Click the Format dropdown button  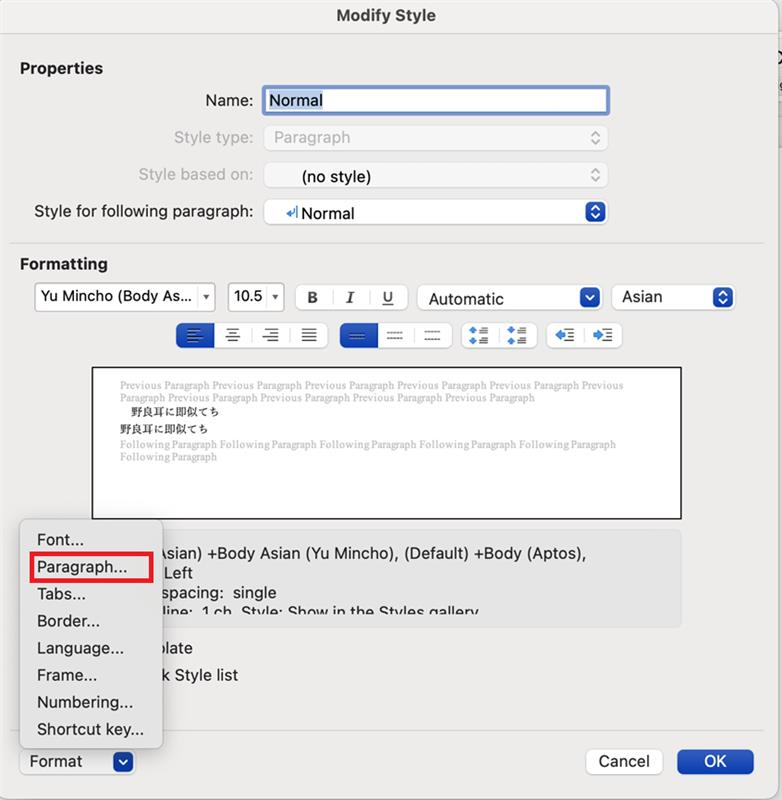point(77,762)
